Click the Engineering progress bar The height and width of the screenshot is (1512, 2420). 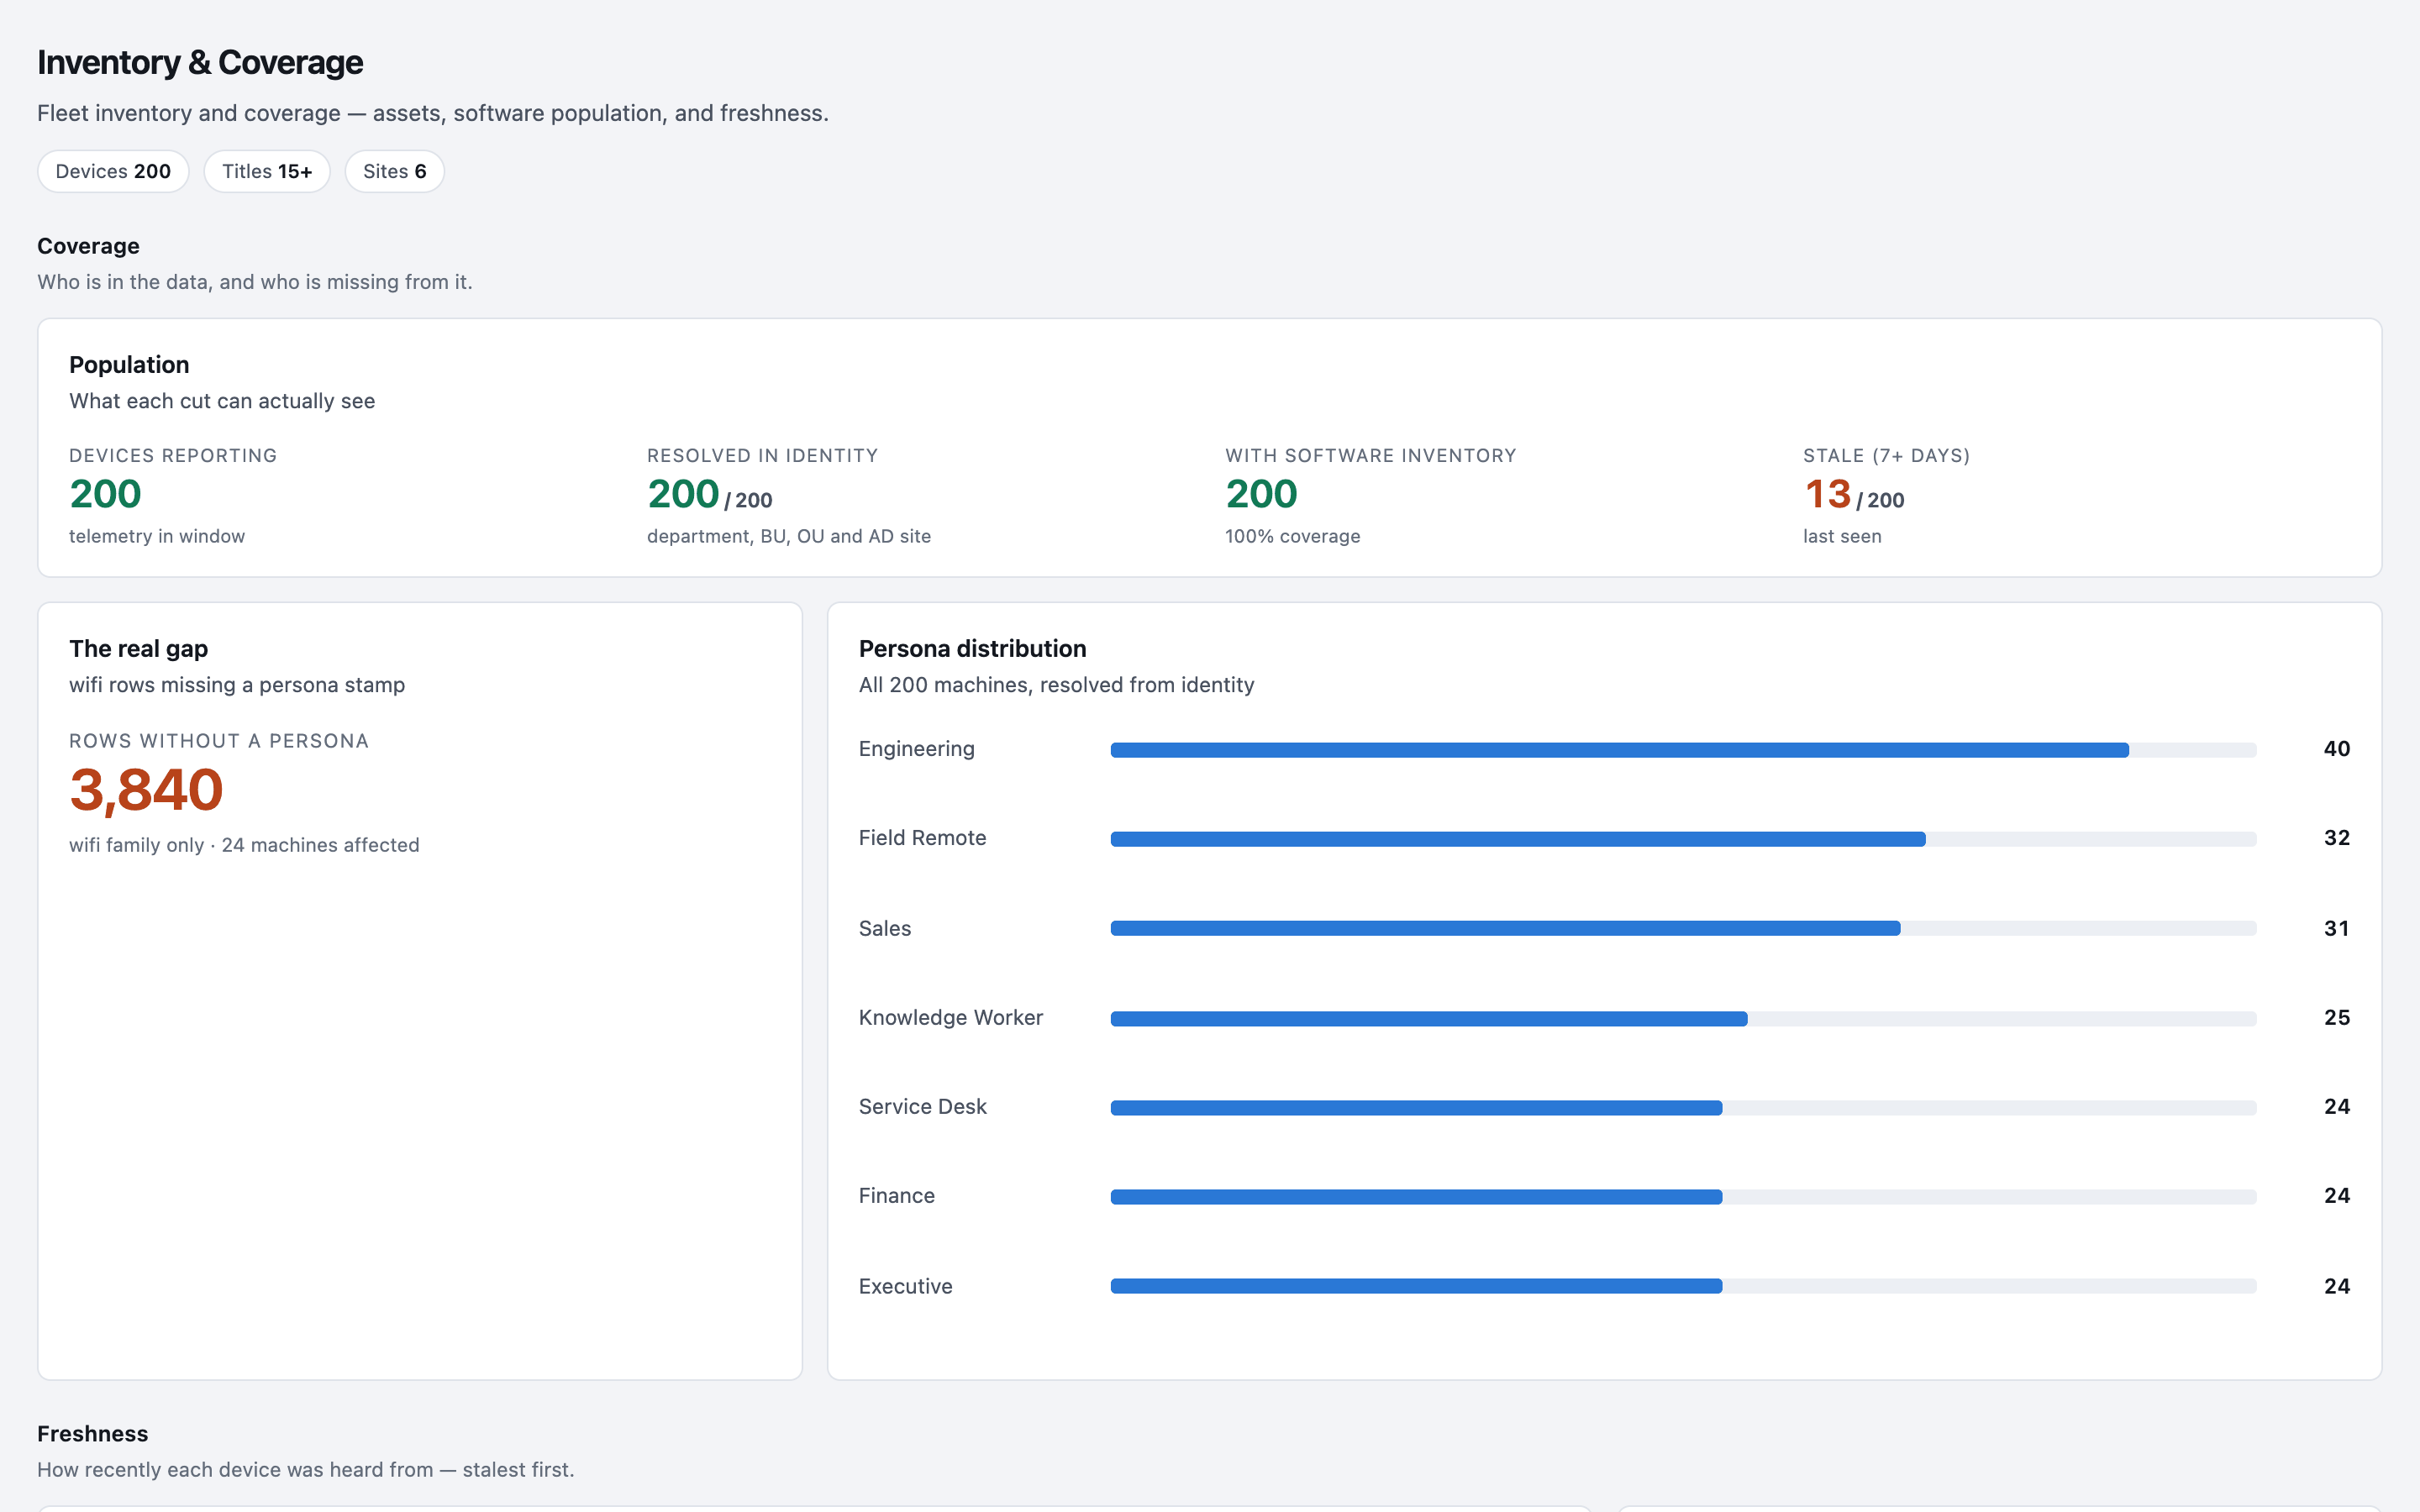(1683, 750)
